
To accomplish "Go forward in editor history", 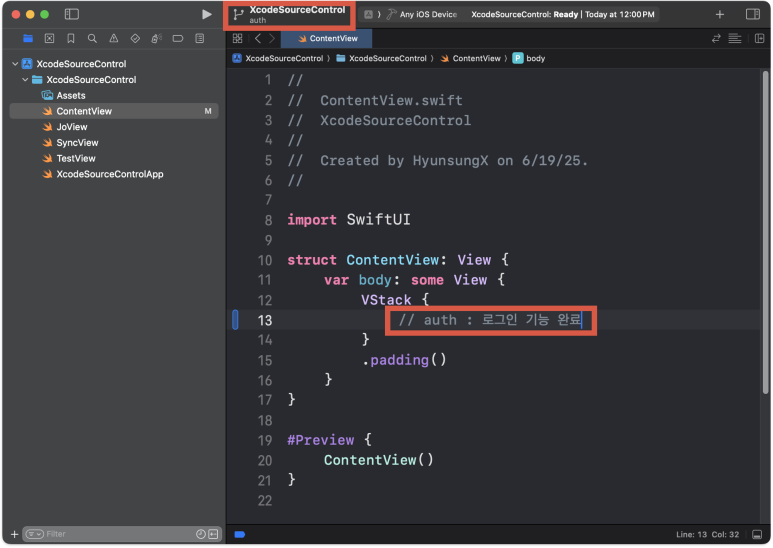I will pos(272,38).
